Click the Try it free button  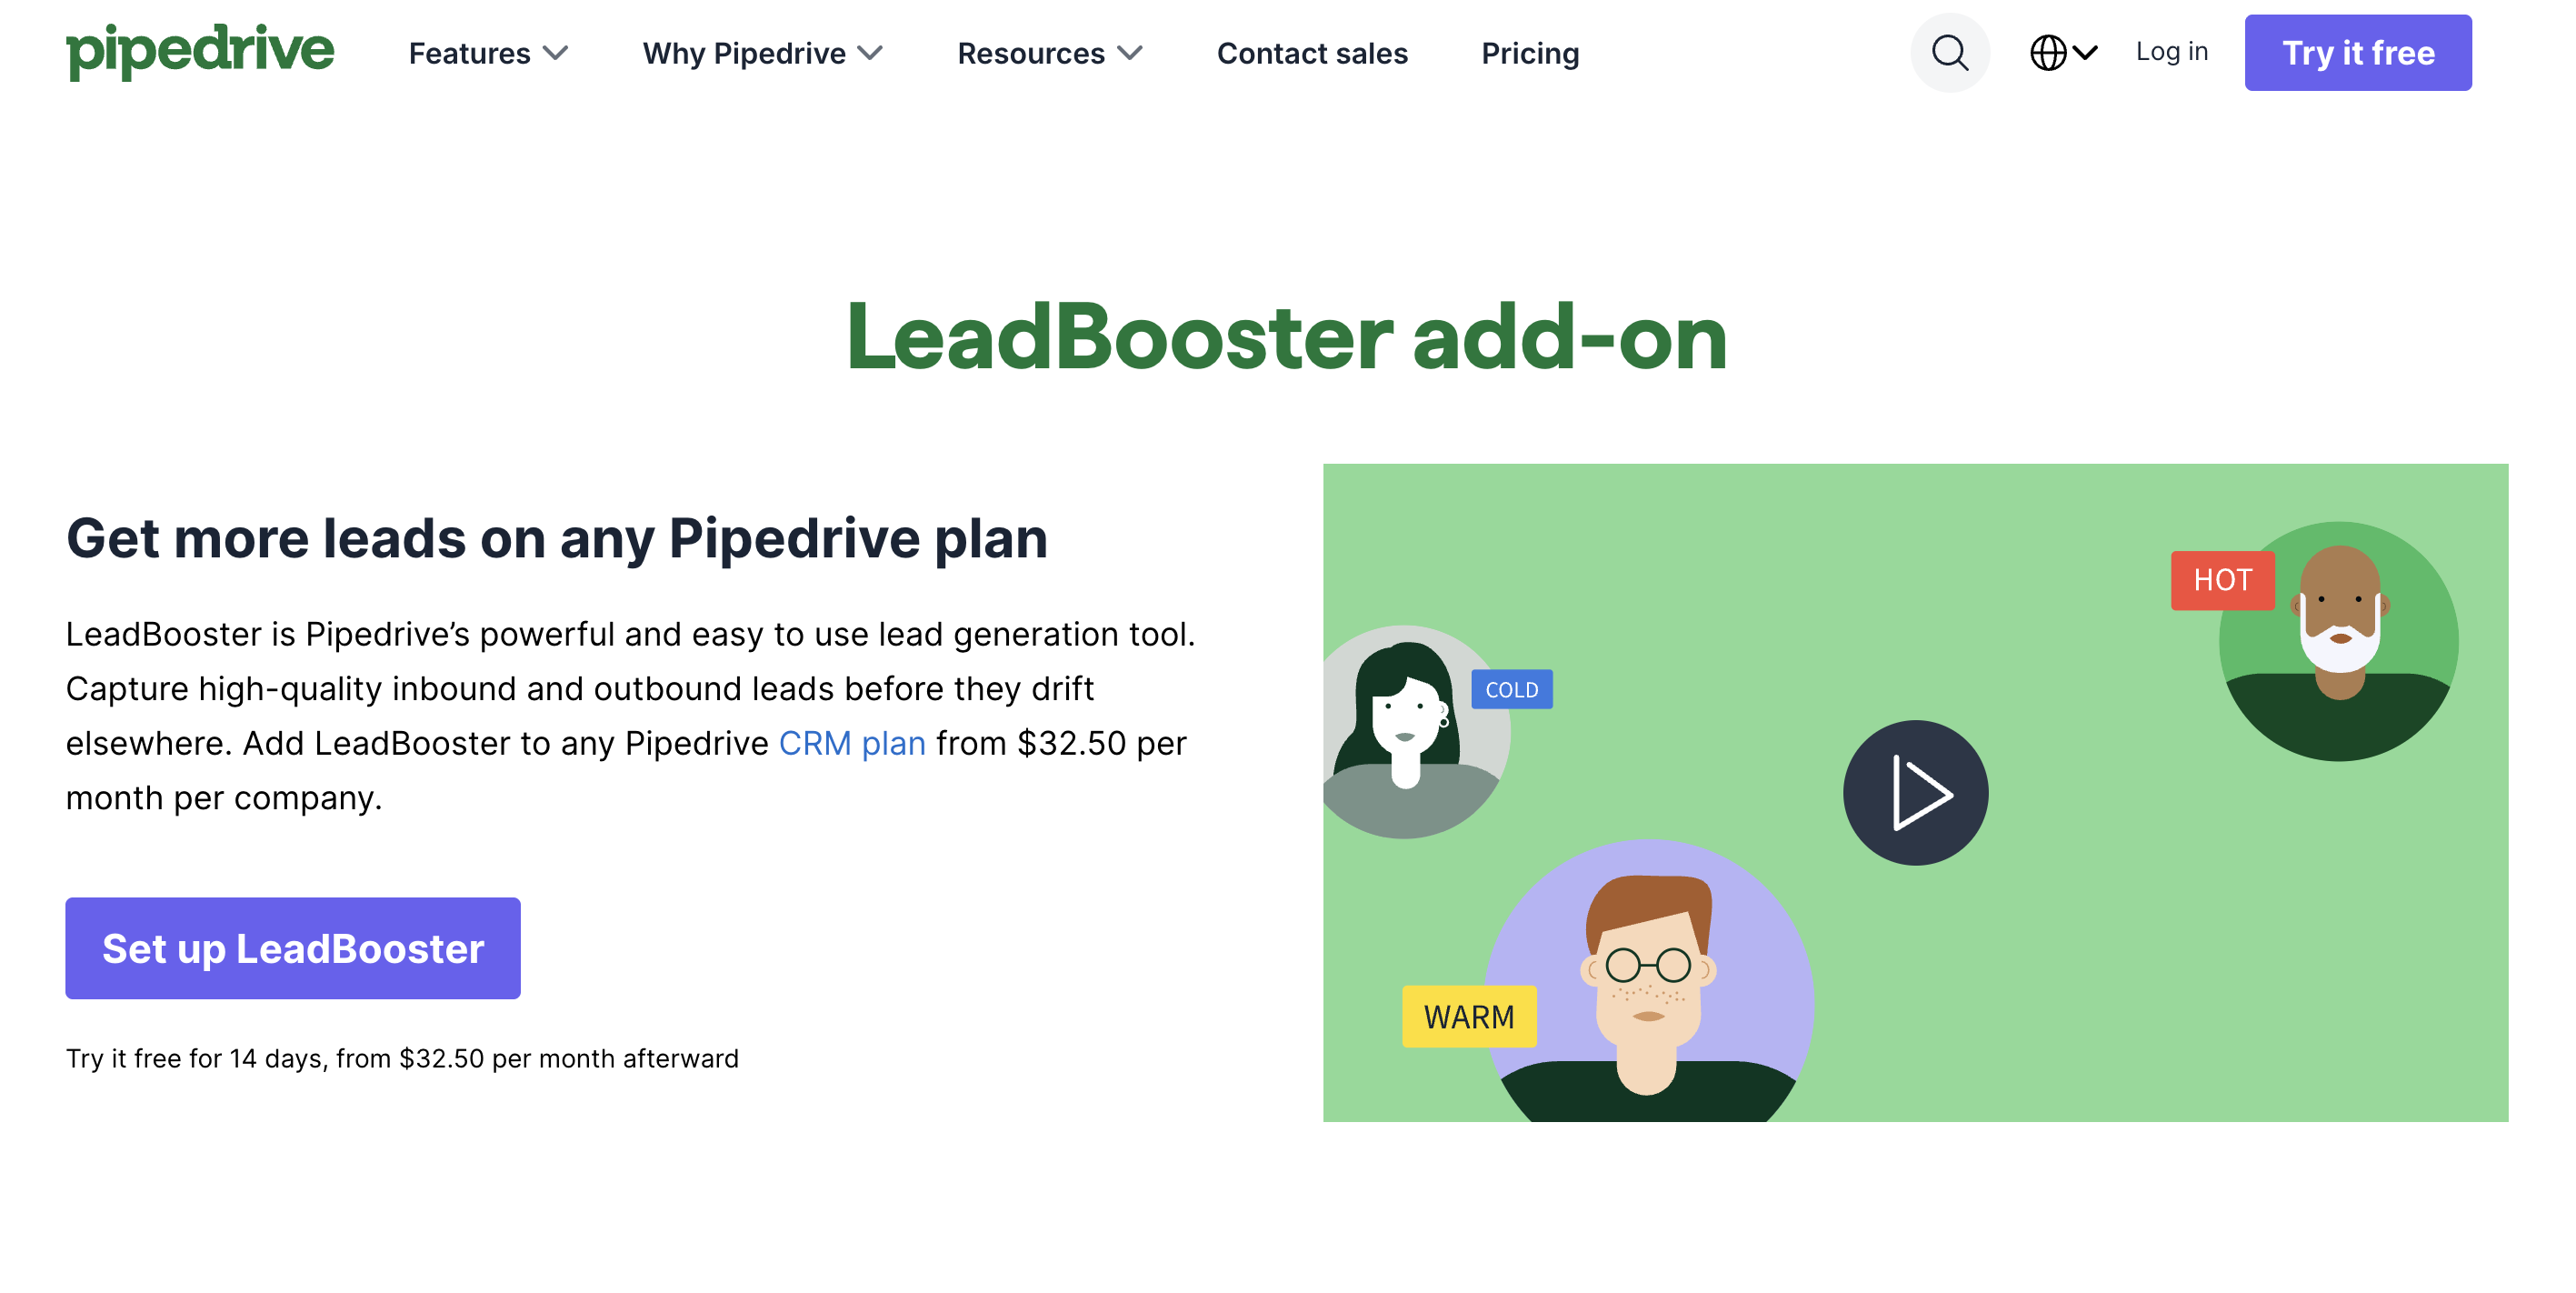(x=2357, y=53)
